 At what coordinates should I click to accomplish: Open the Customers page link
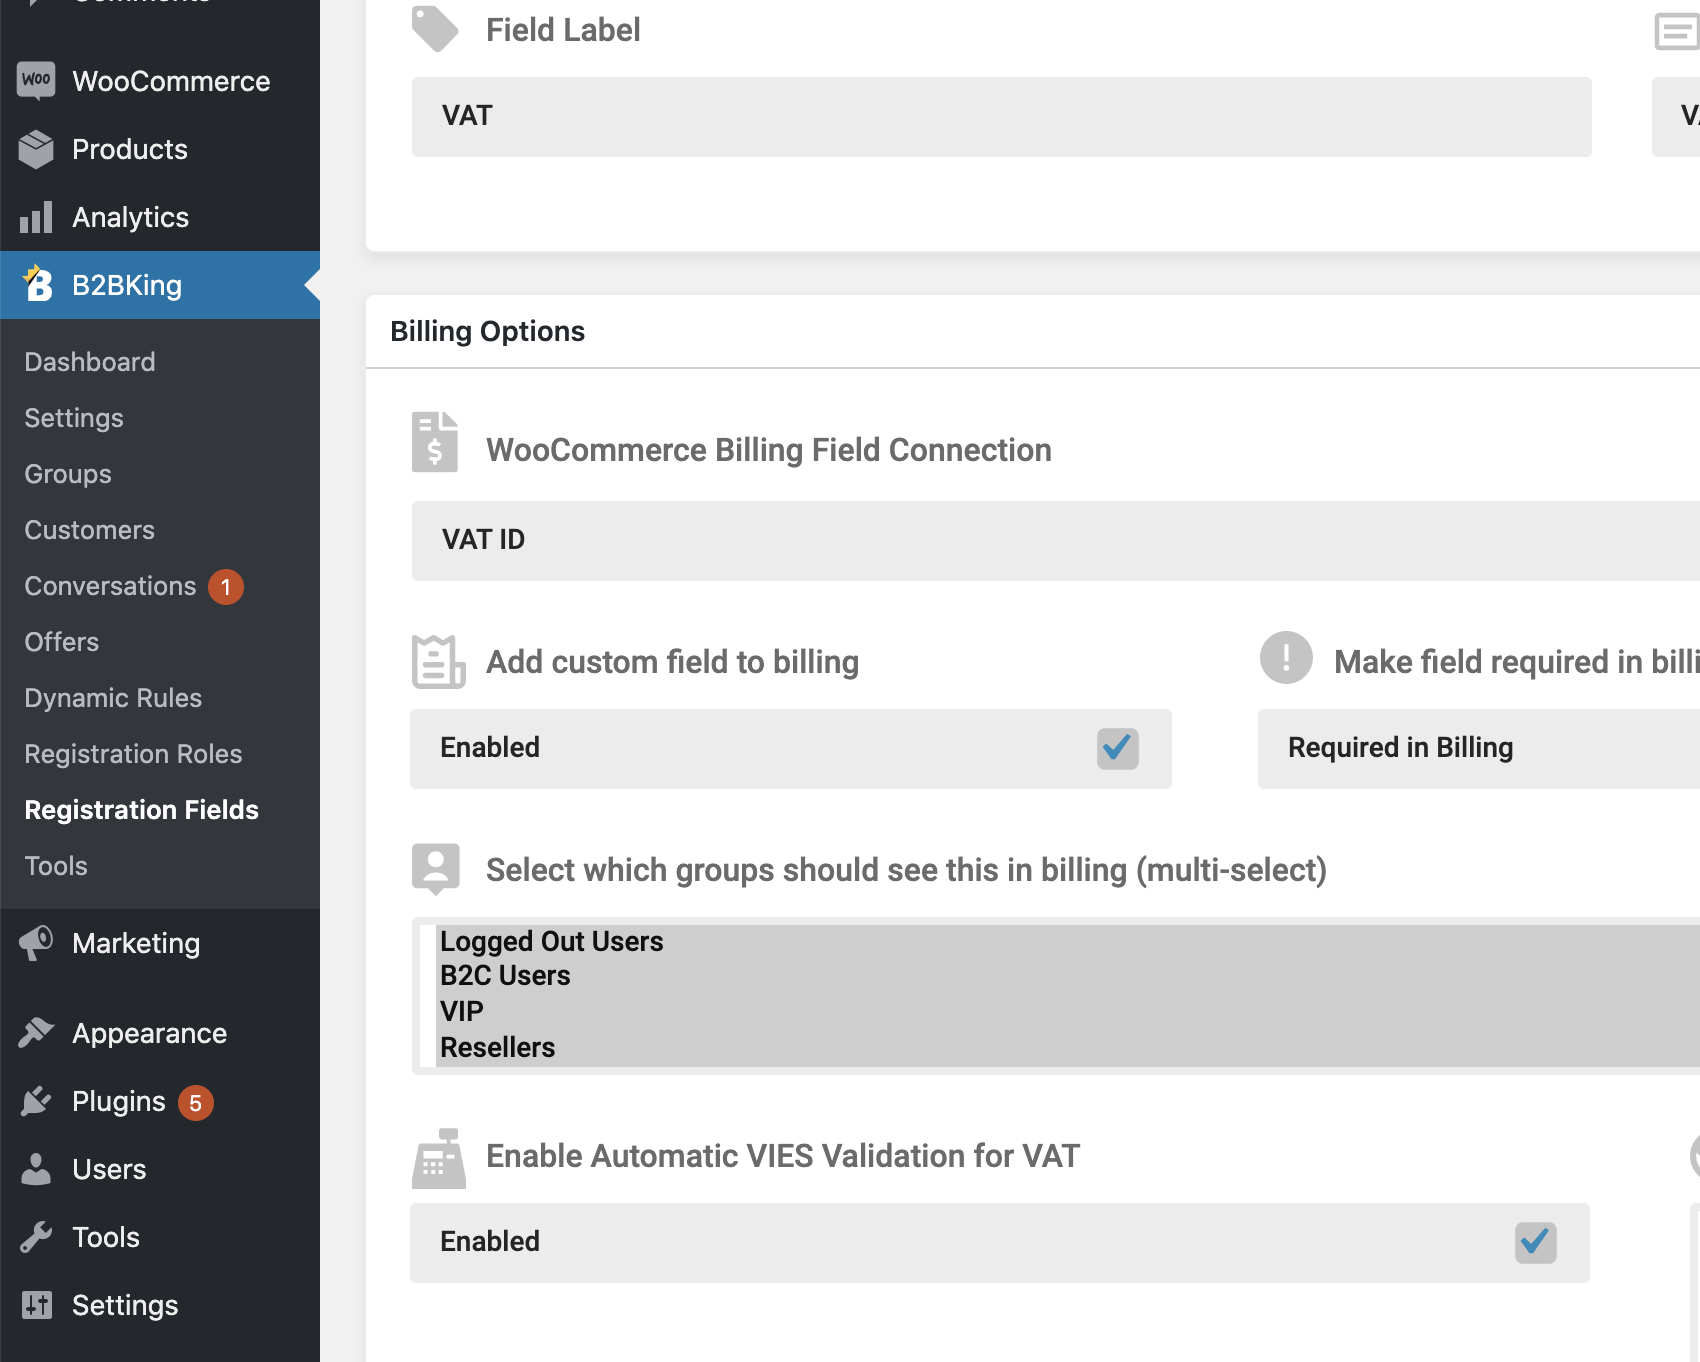90,530
